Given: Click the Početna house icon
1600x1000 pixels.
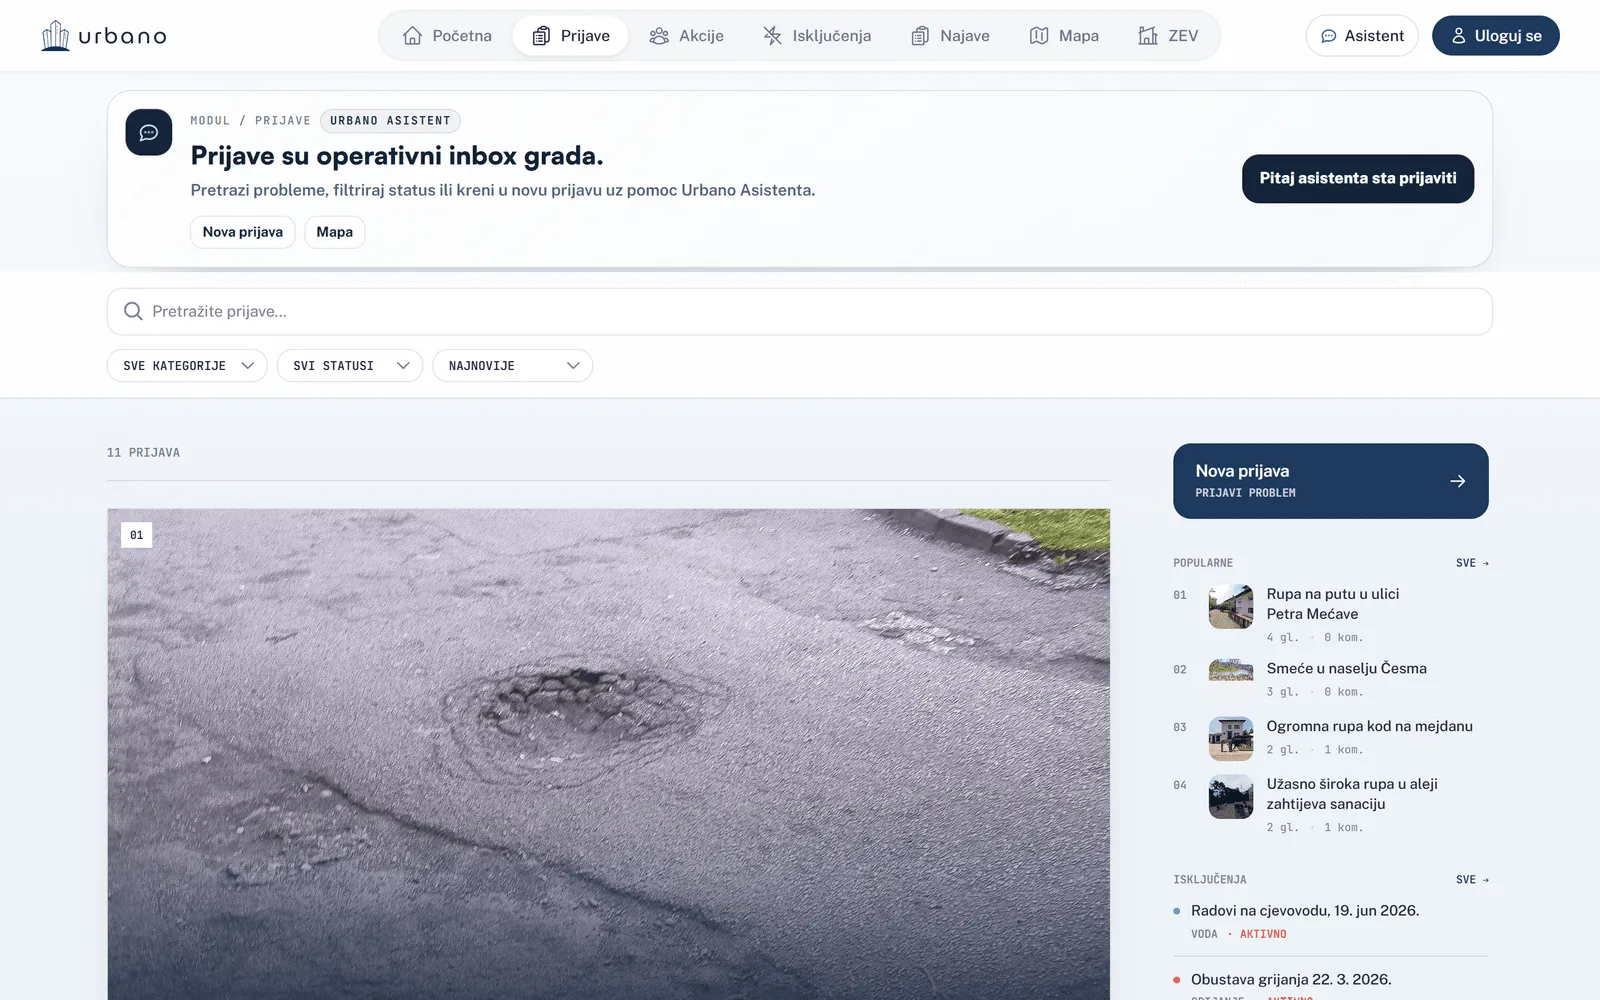Looking at the screenshot, I should [412, 36].
